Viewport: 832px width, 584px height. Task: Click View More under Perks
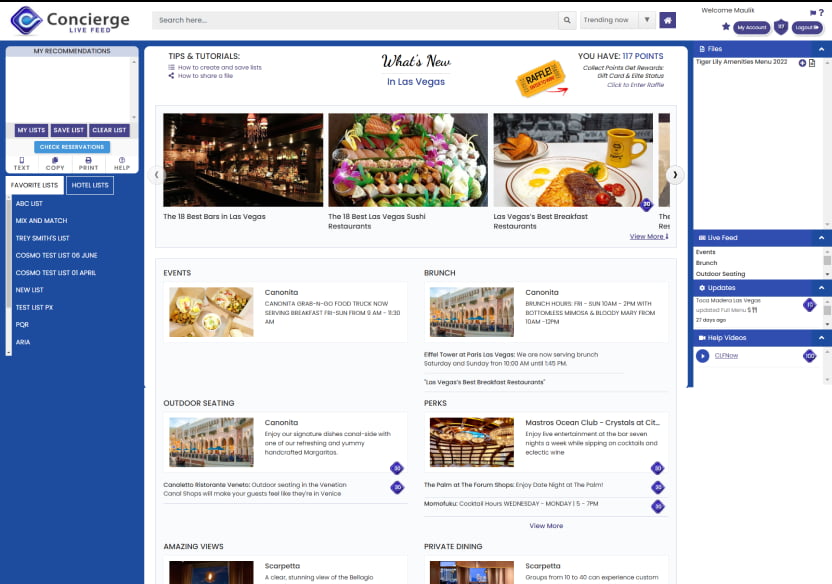(x=546, y=526)
